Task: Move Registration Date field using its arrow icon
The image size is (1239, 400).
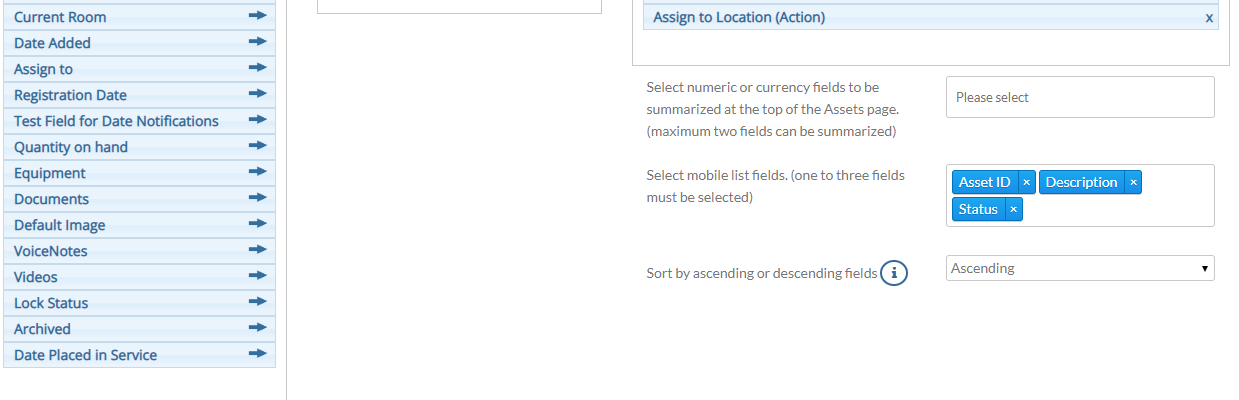Action: tap(258, 94)
